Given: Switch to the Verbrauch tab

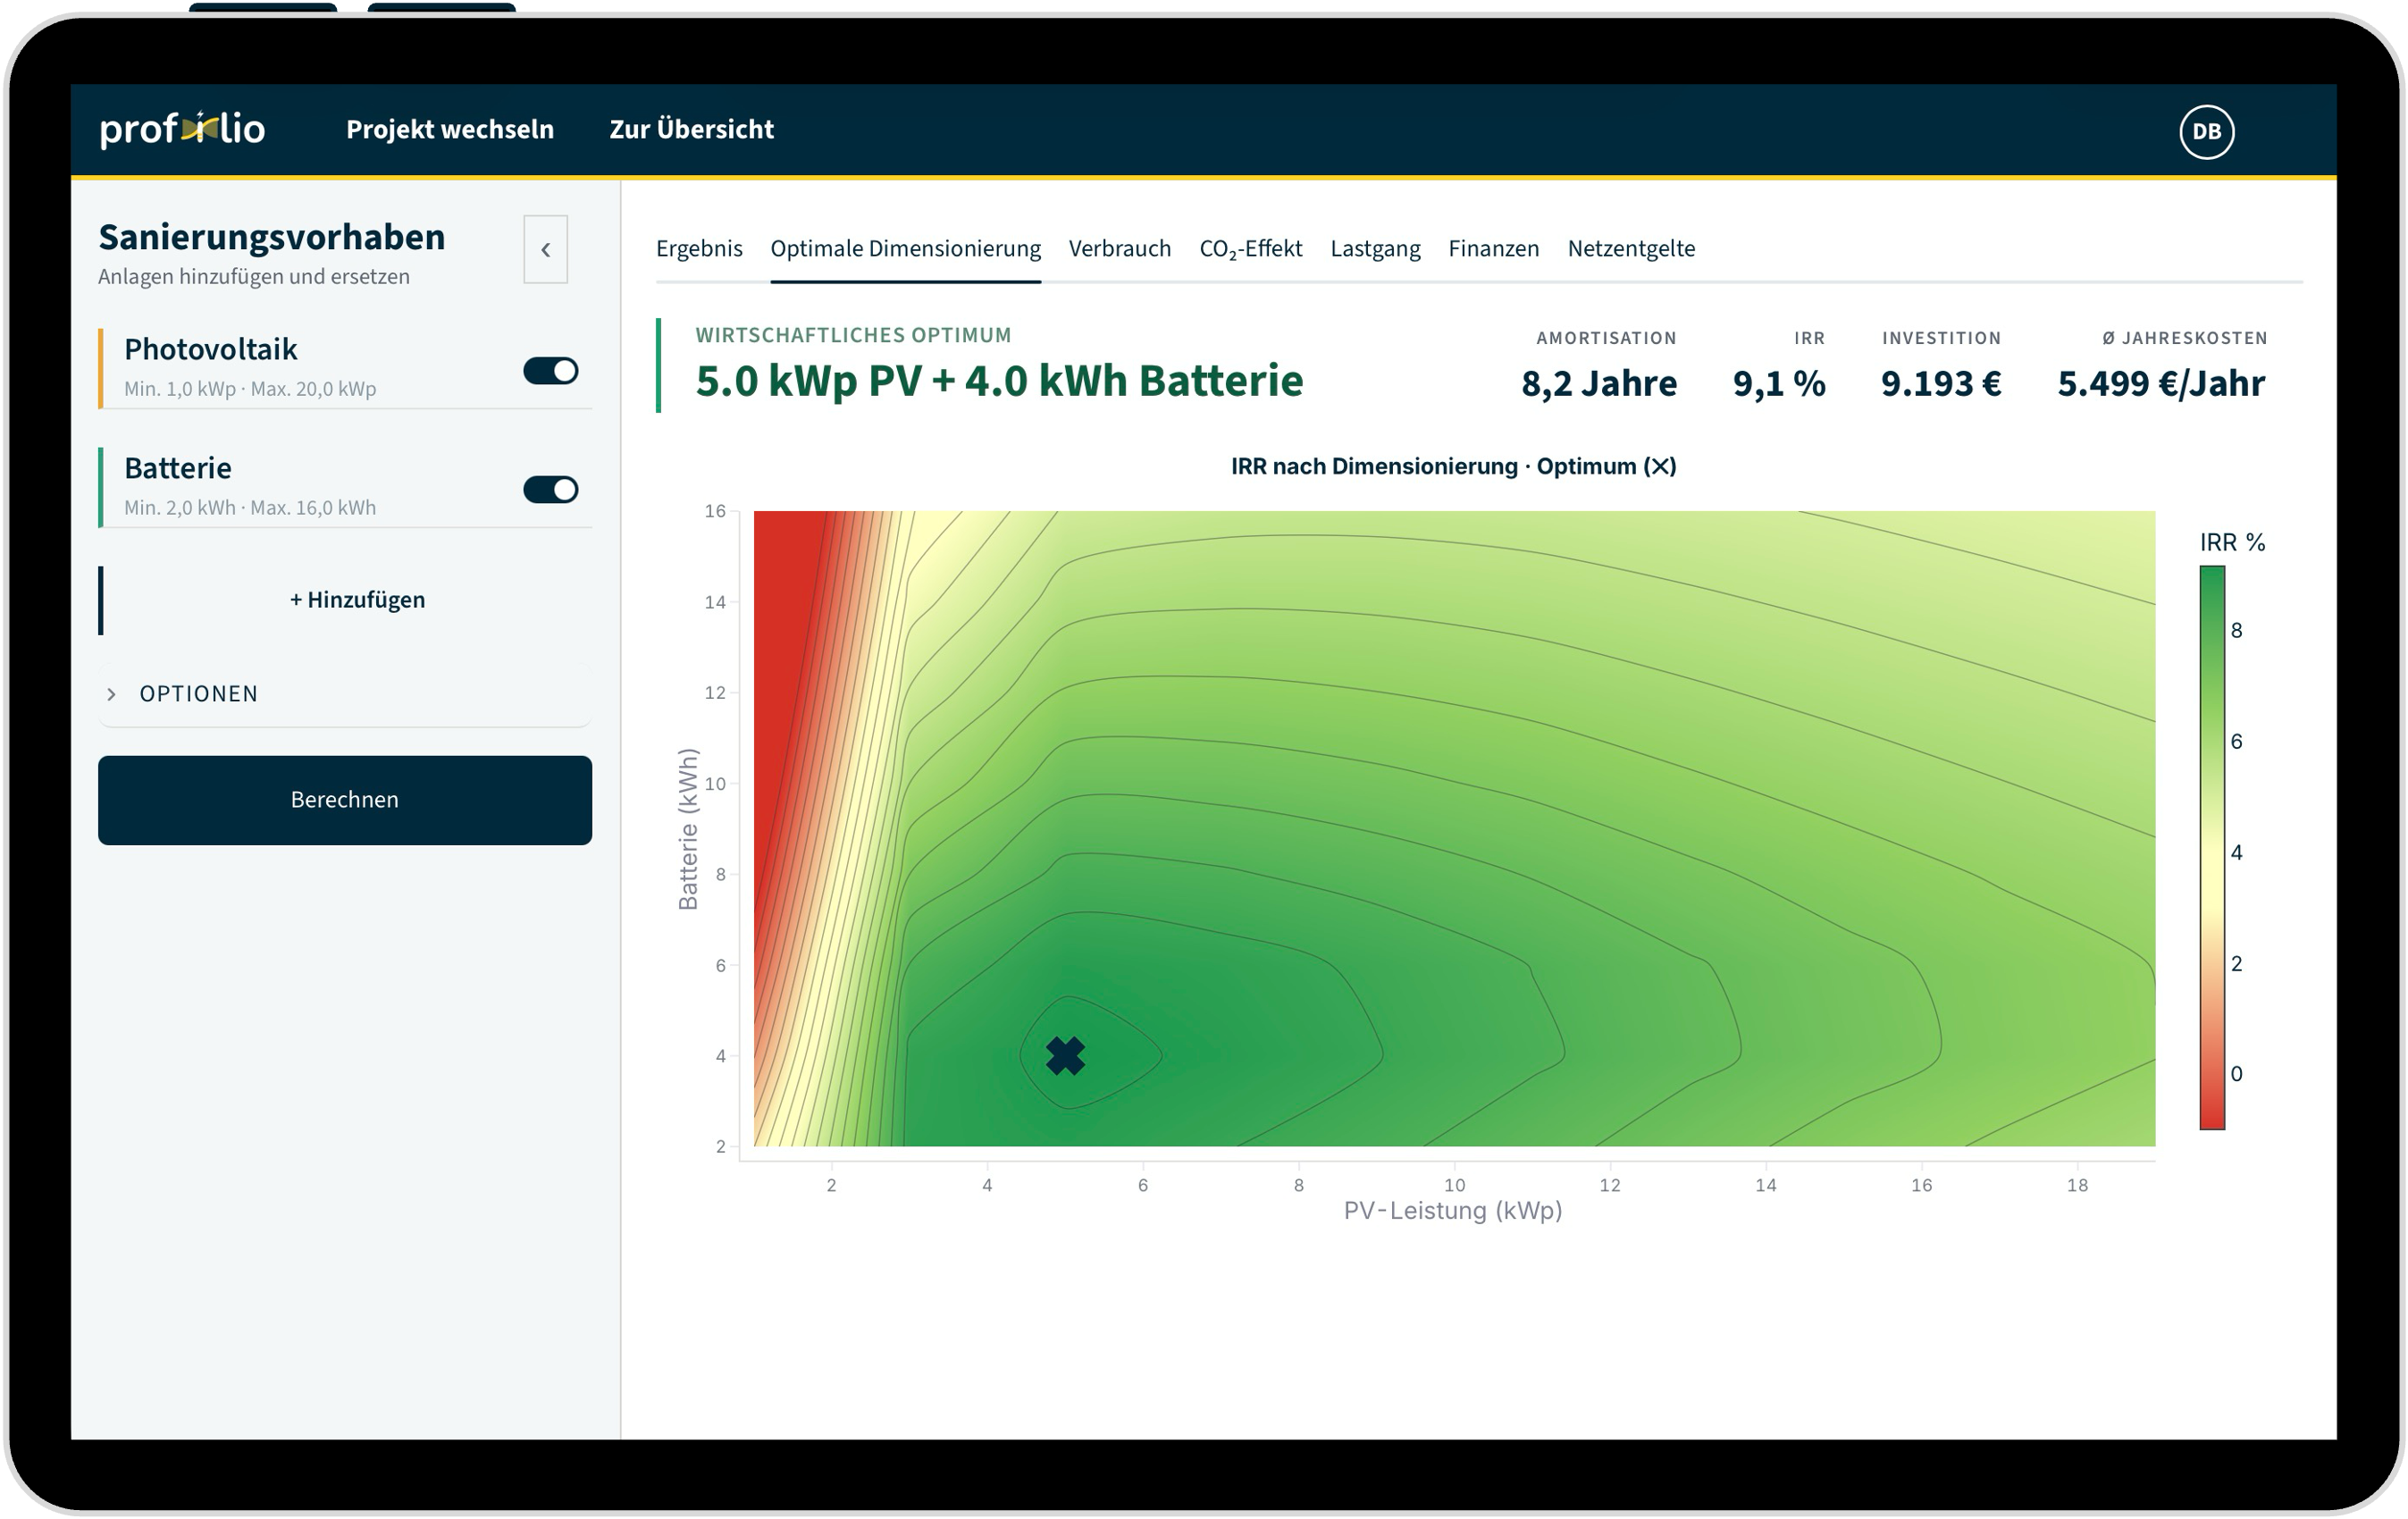Looking at the screenshot, I should tap(1119, 248).
